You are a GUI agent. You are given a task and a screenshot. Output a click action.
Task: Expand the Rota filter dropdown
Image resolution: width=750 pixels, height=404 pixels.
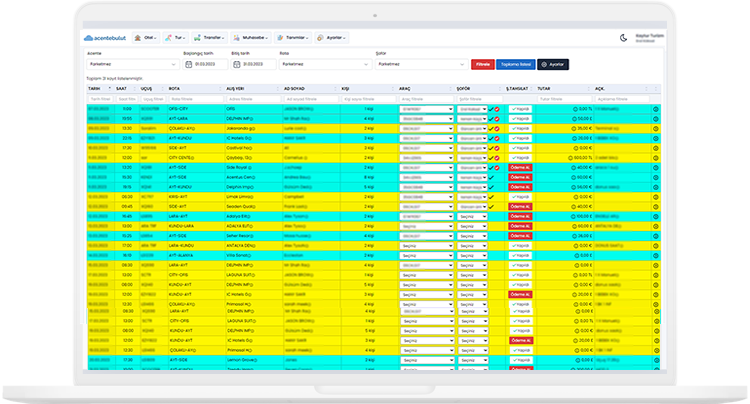(x=325, y=64)
